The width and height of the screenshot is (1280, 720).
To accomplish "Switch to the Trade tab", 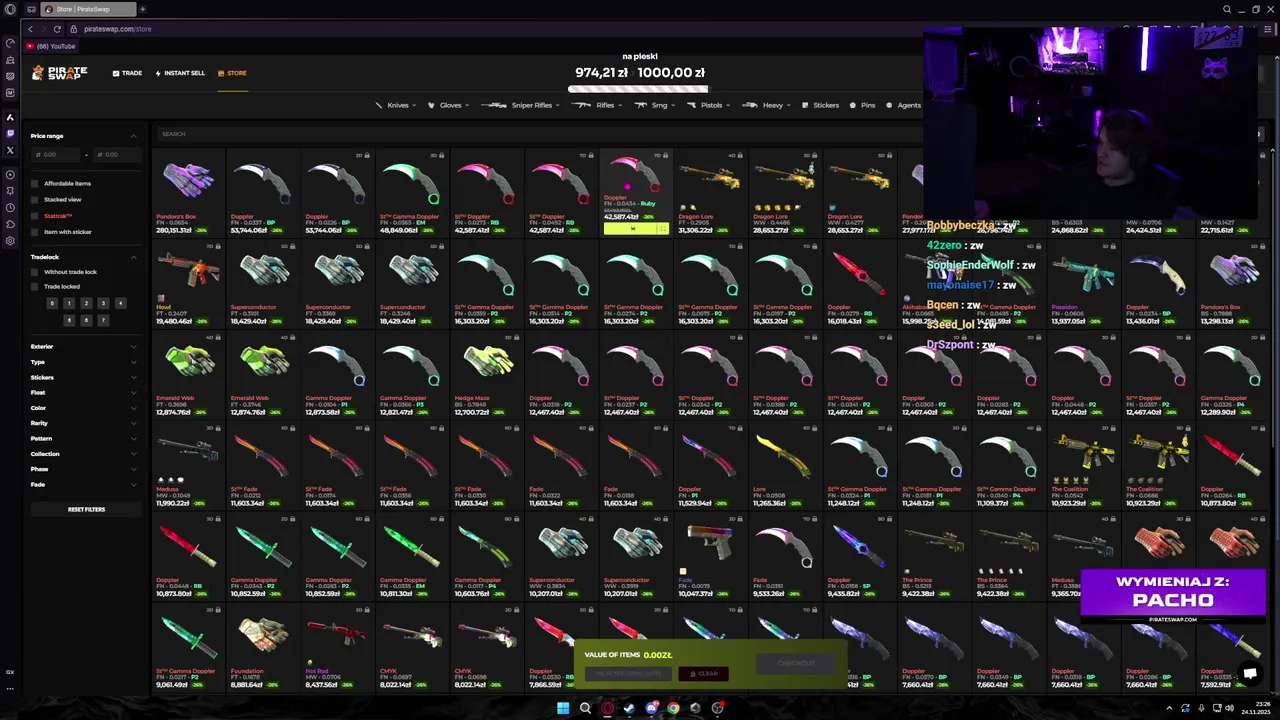I will point(127,73).
